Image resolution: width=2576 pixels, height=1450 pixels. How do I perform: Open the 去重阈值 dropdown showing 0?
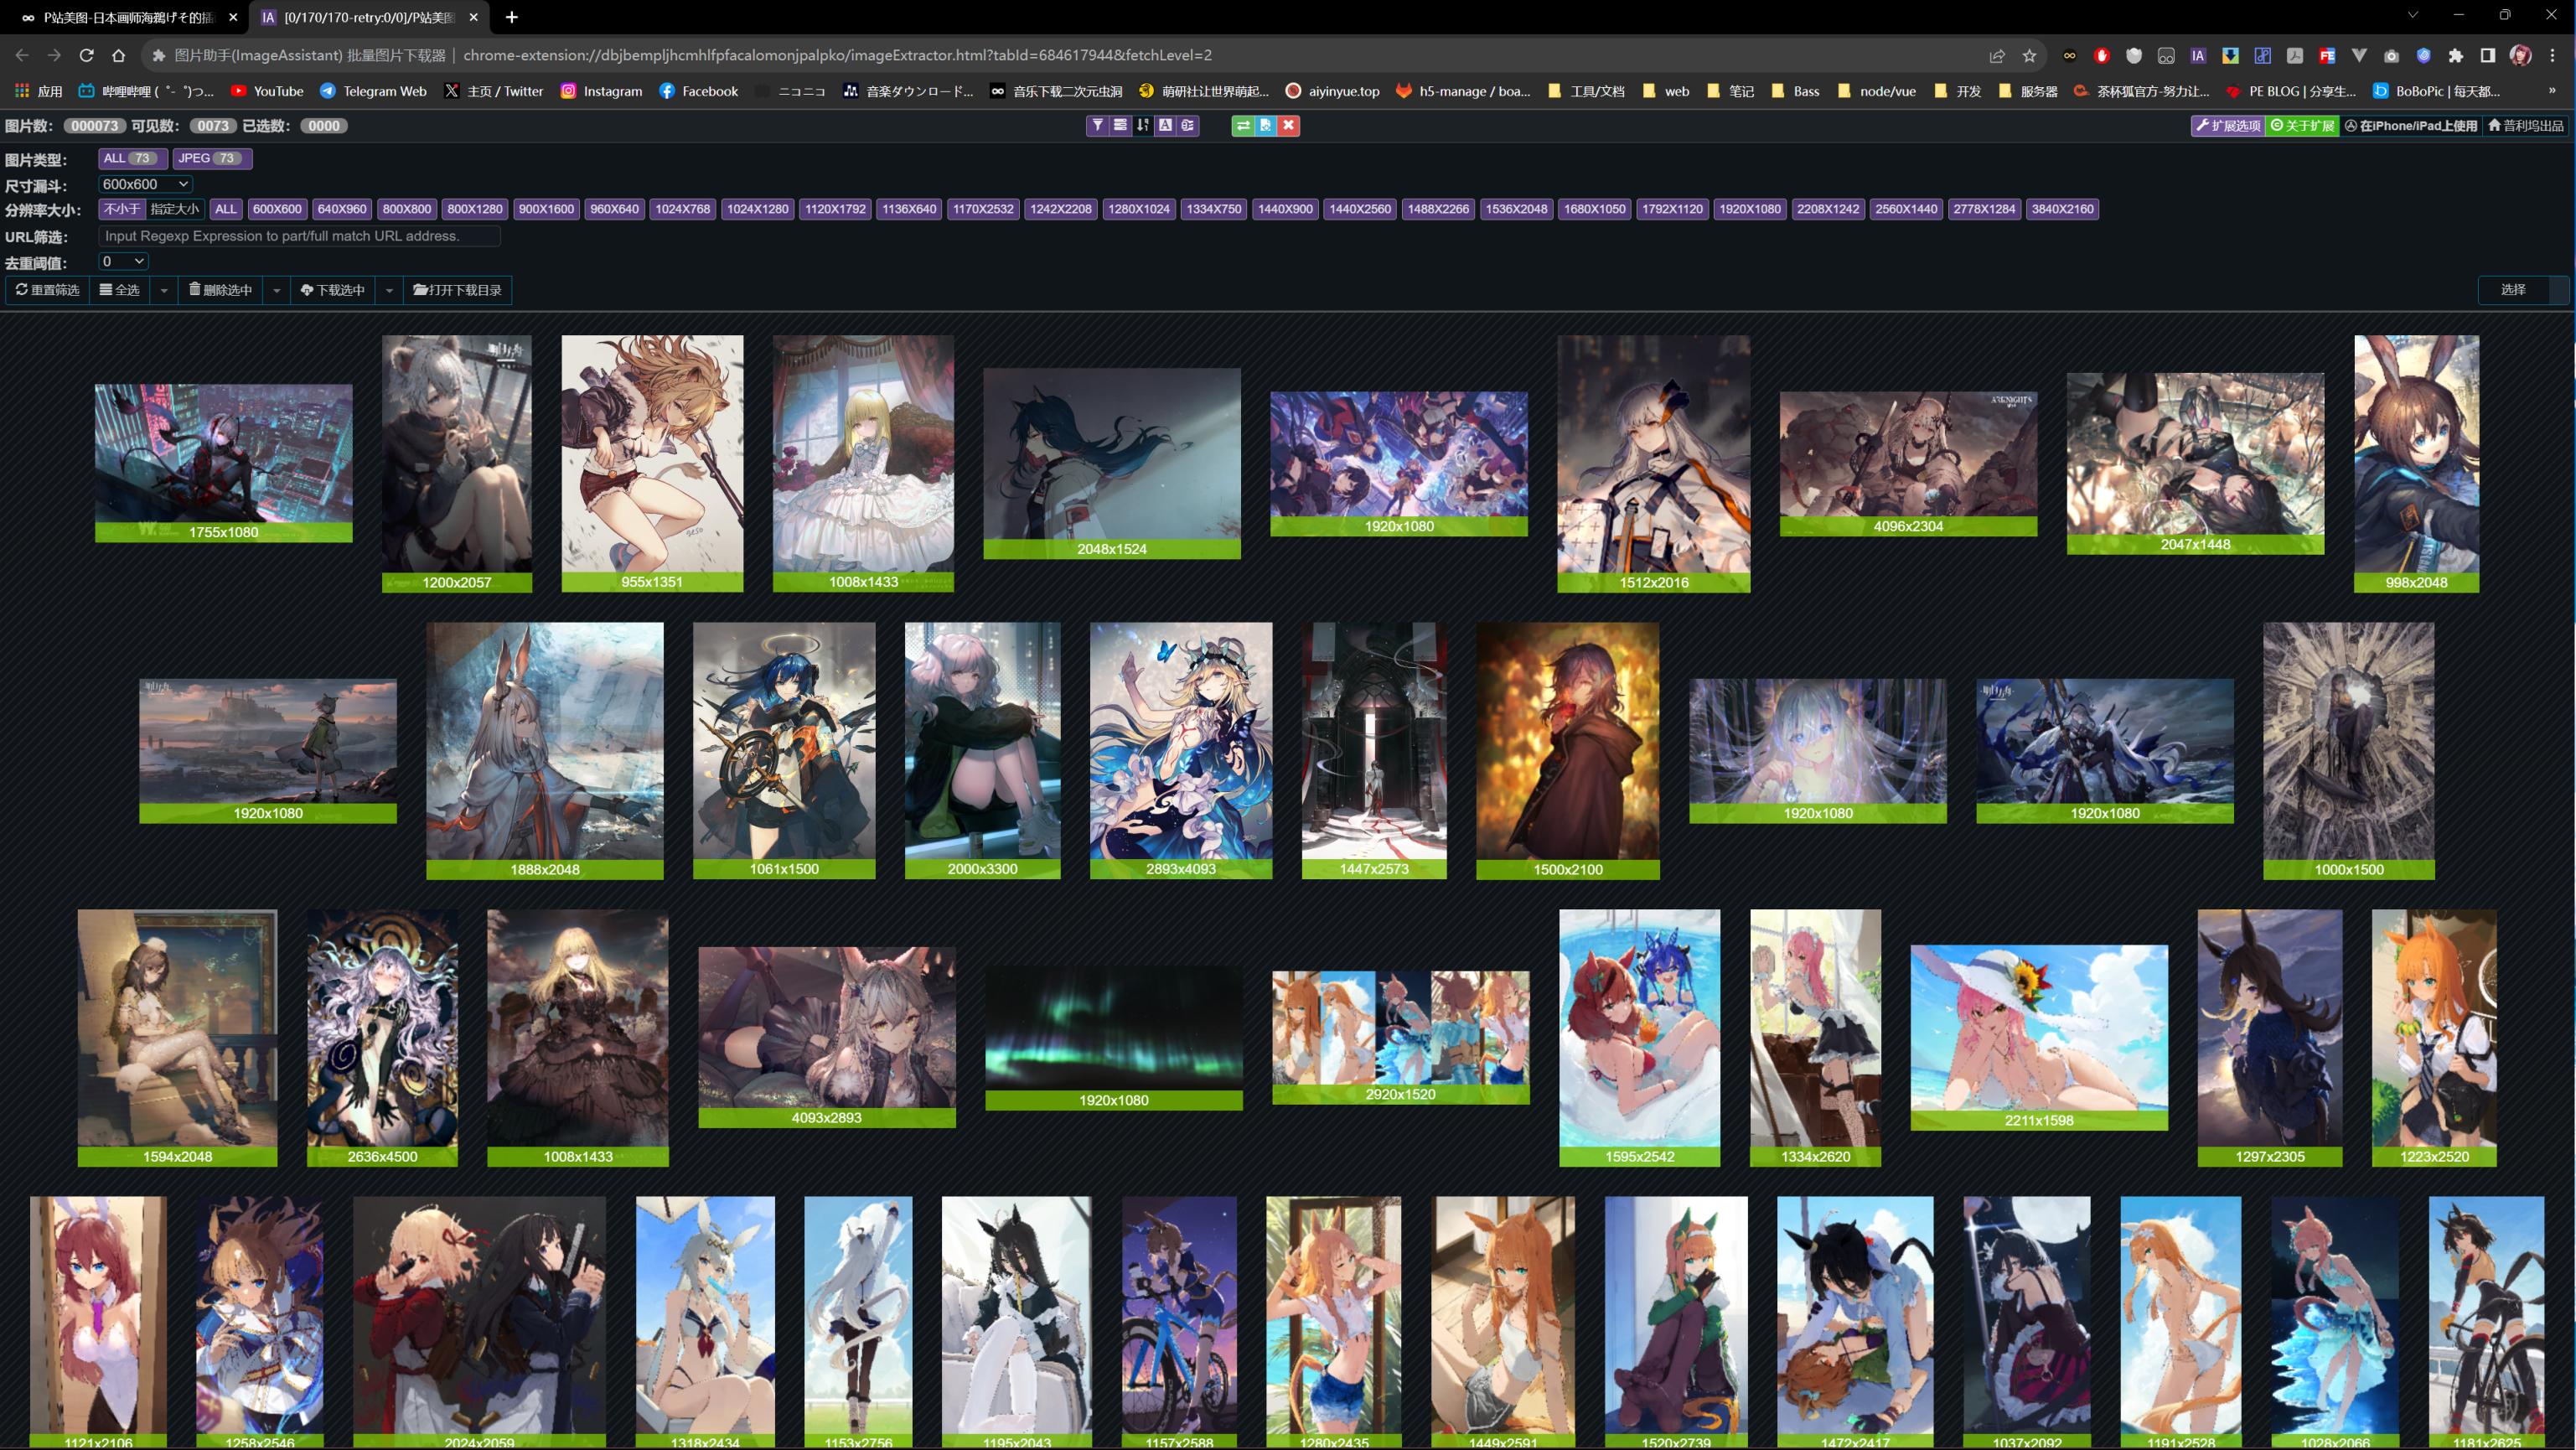tap(123, 261)
